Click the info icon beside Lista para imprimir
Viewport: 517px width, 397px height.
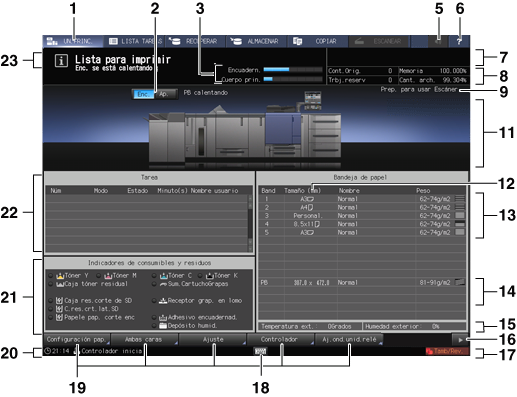[x=61, y=61]
